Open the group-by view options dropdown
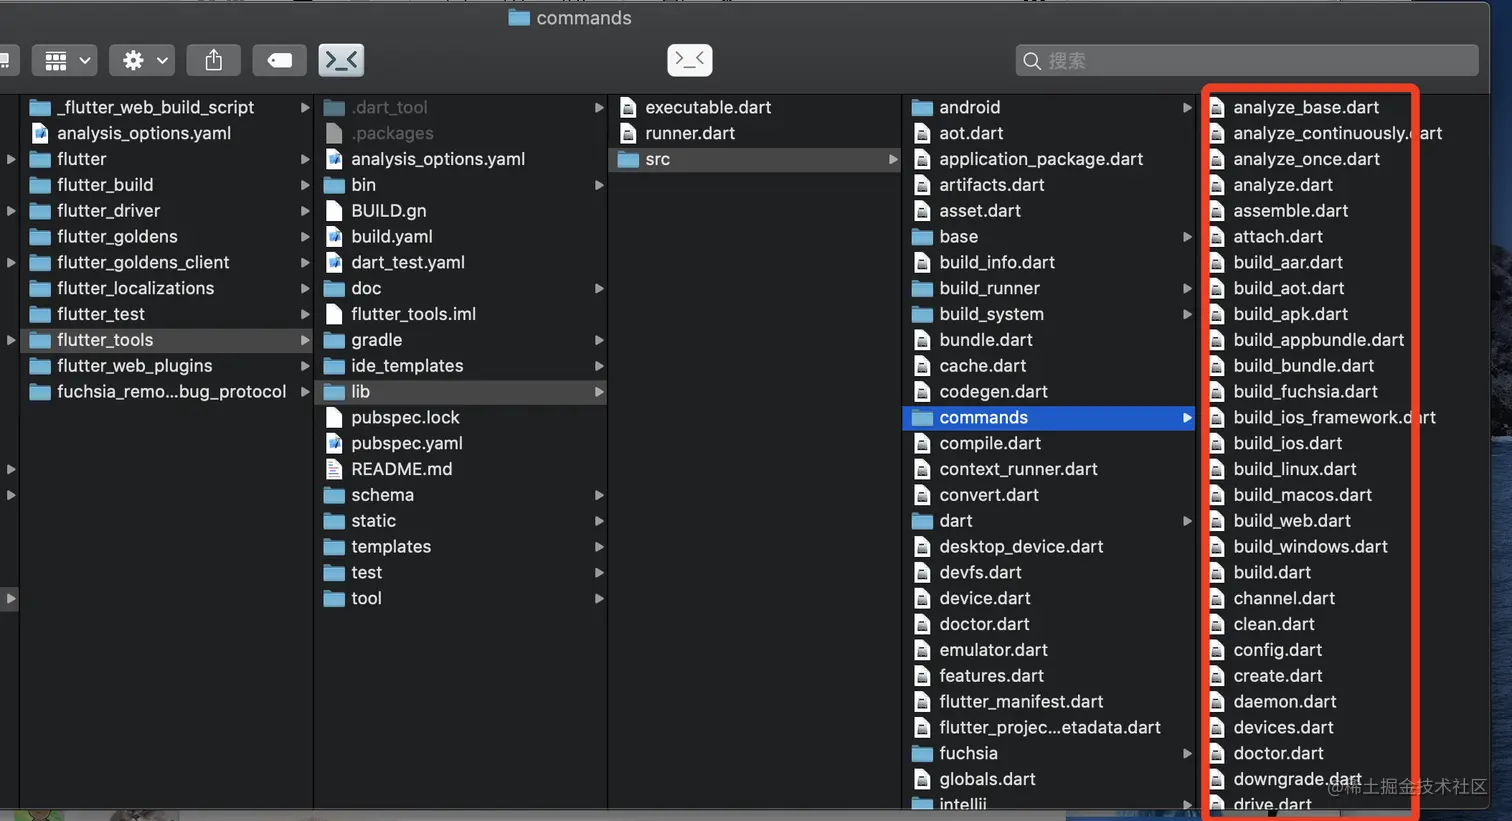 tap(64, 60)
